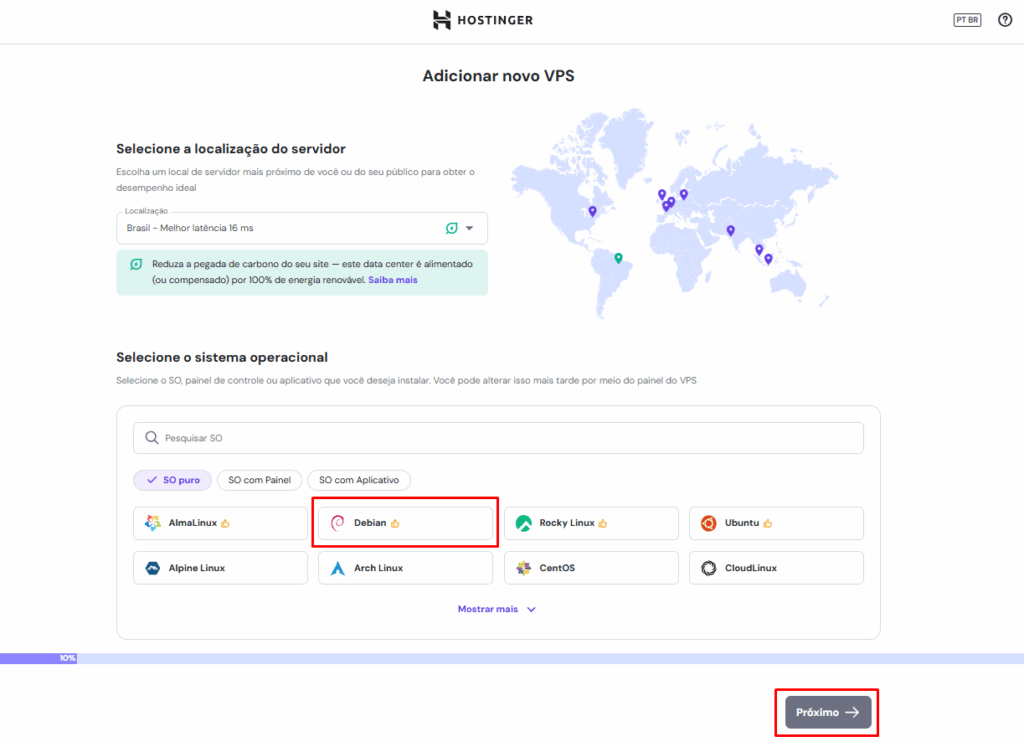Click the green leaf icon in location field
Screen dimensions: 1024x747
pos(451,228)
